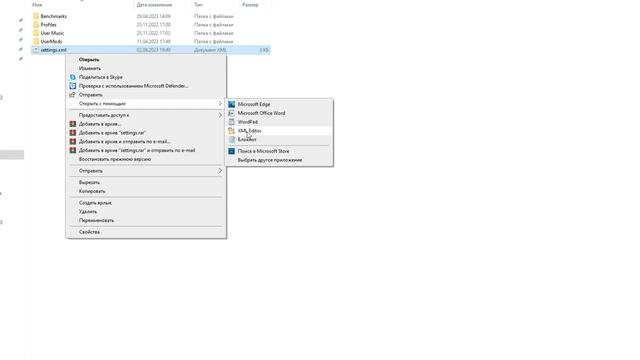Click the settings.xml size cell
The image size is (640, 360).
[264, 50]
